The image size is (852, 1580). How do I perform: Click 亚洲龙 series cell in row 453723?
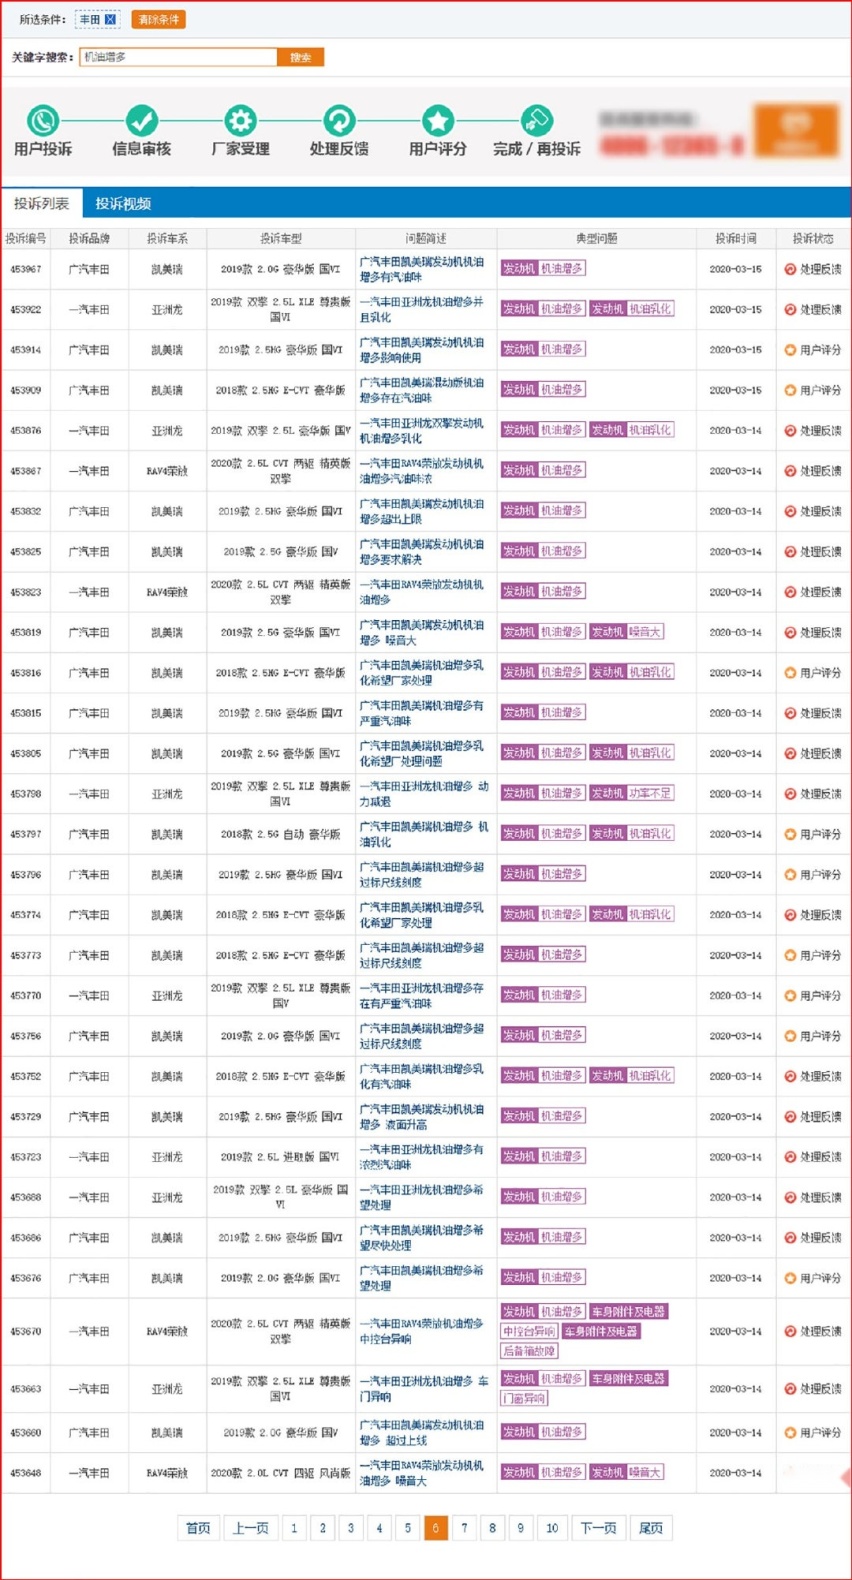[x=167, y=1157]
